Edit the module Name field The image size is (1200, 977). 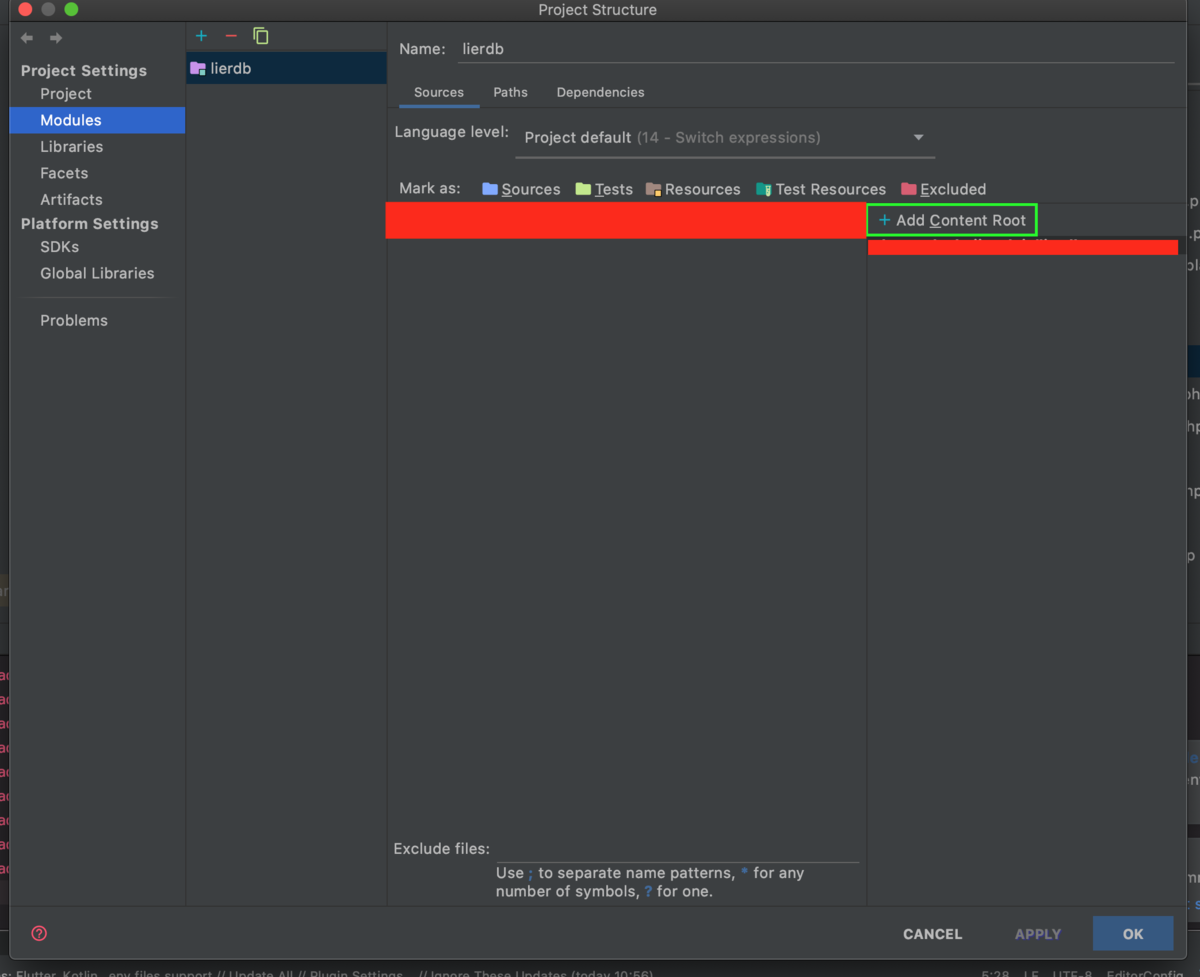click(816, 48)
